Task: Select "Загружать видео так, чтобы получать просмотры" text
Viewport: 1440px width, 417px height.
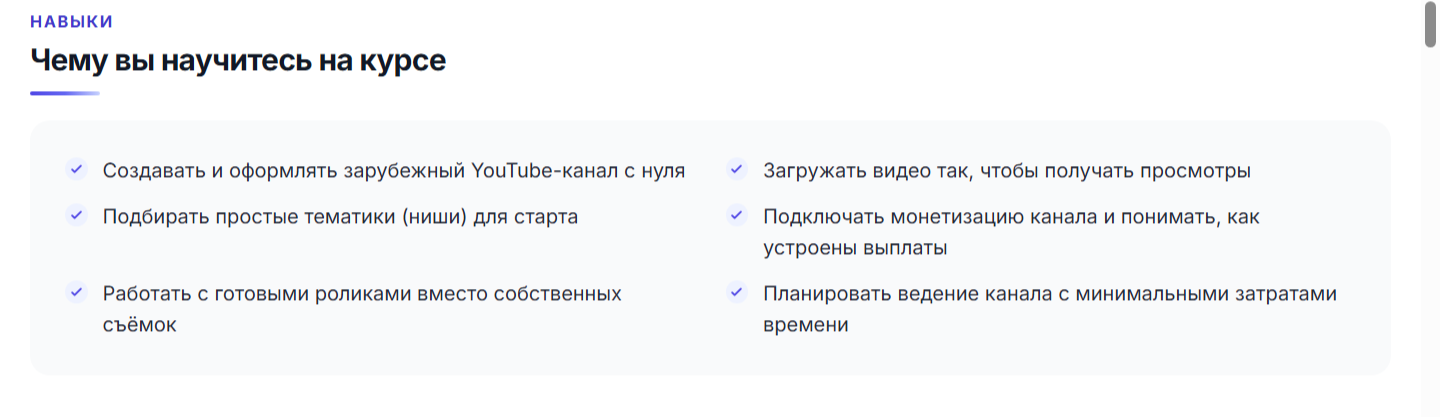Action: tap(1007, 170)
